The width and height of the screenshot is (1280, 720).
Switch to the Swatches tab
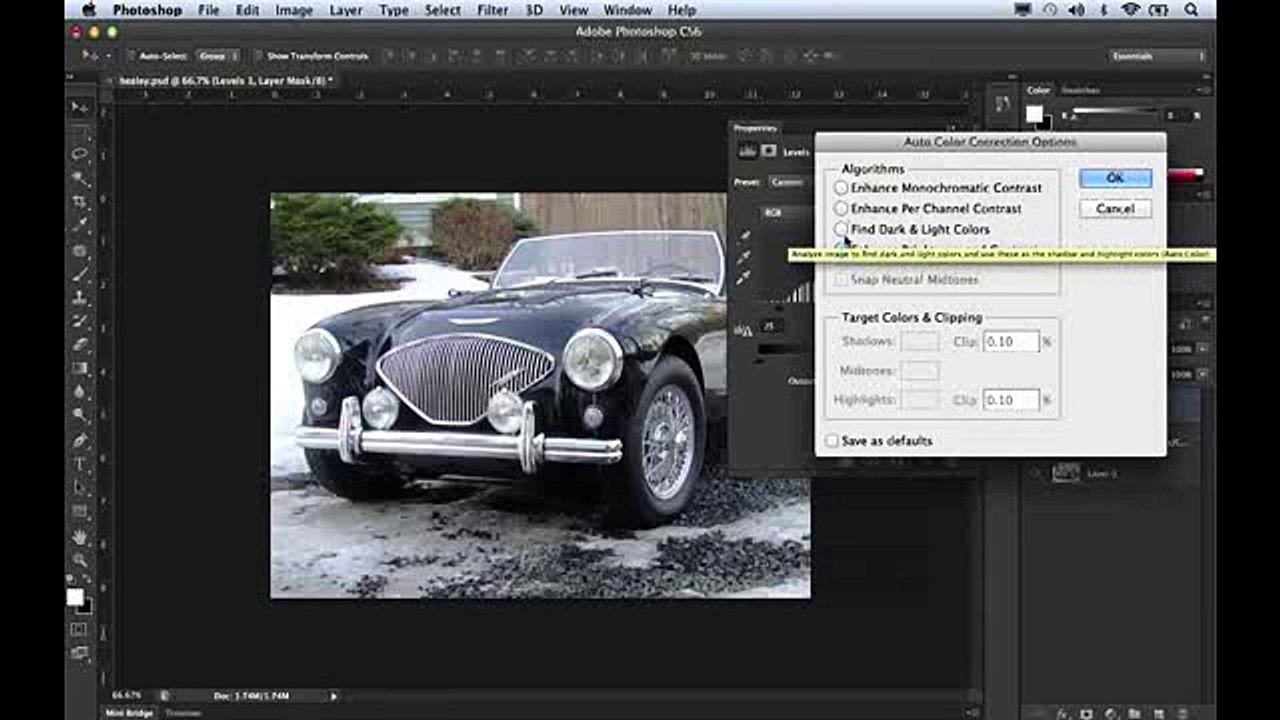tap(1081, 90)
